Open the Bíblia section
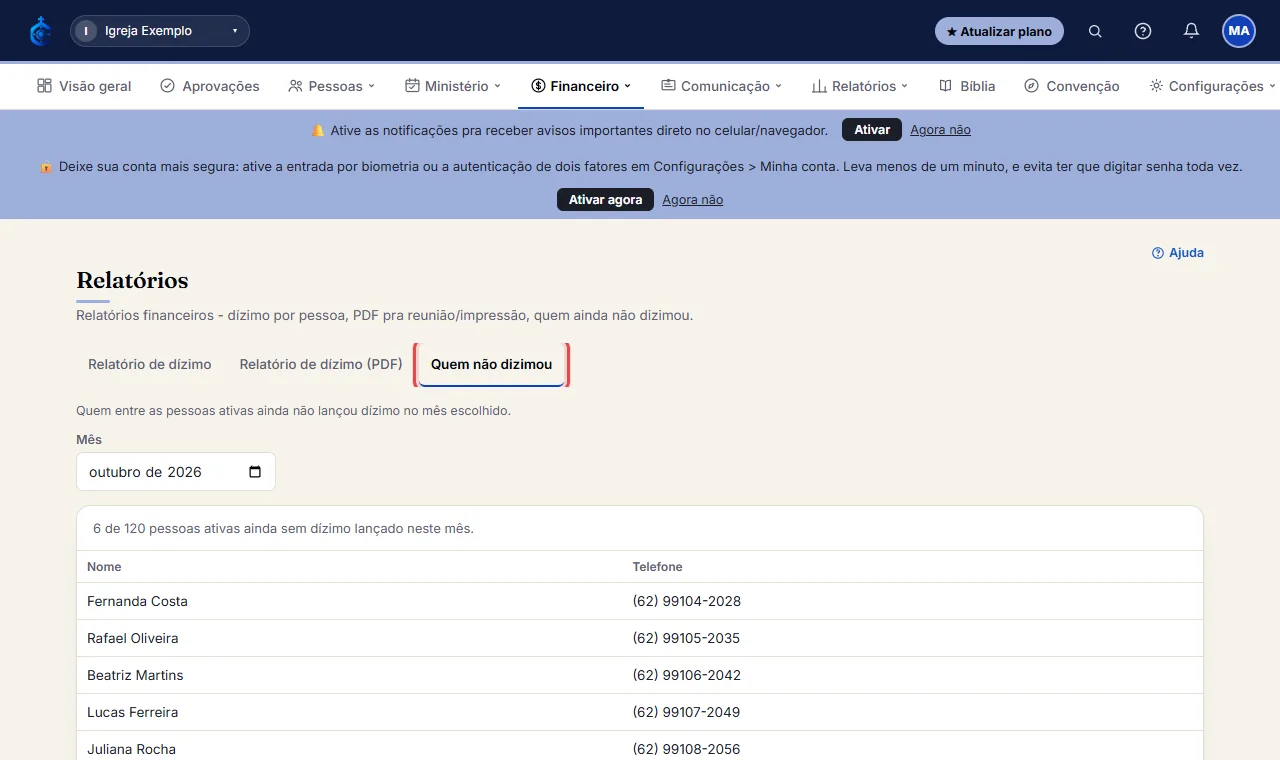This screenshot has height=760, width=1280. click(x=967, y=86)
